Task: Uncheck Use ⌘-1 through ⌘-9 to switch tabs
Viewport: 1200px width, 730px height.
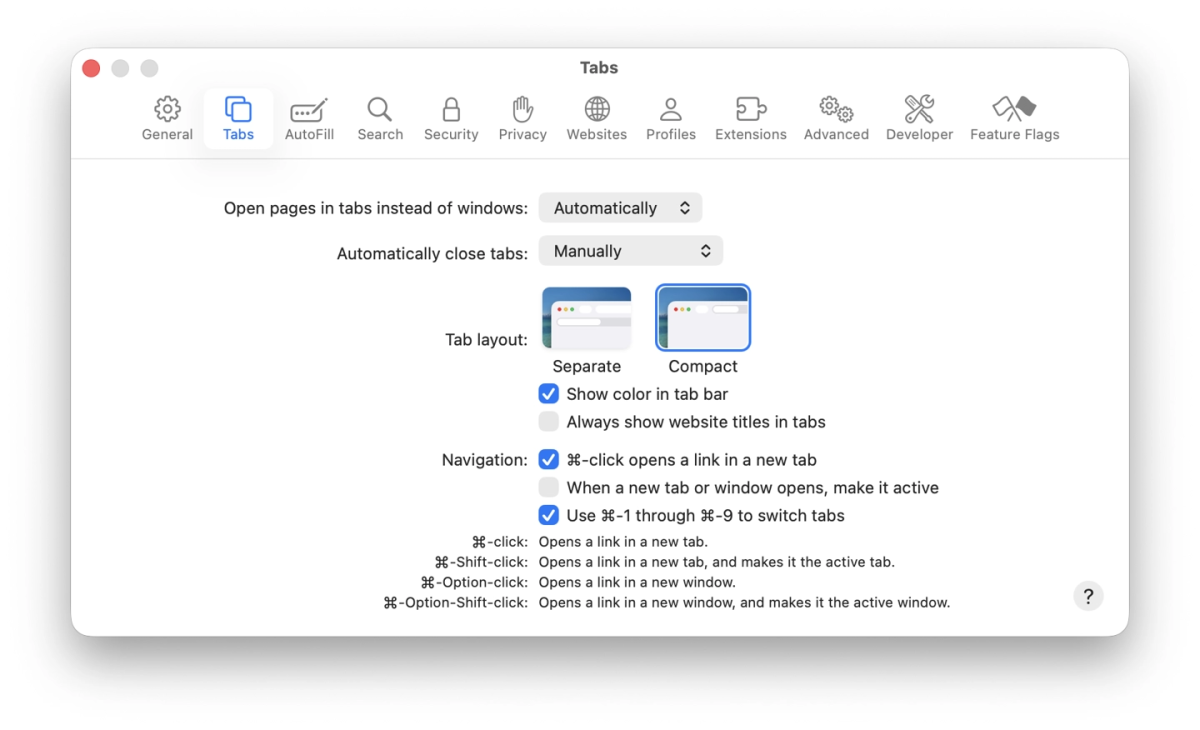Action: pos(549,516)
